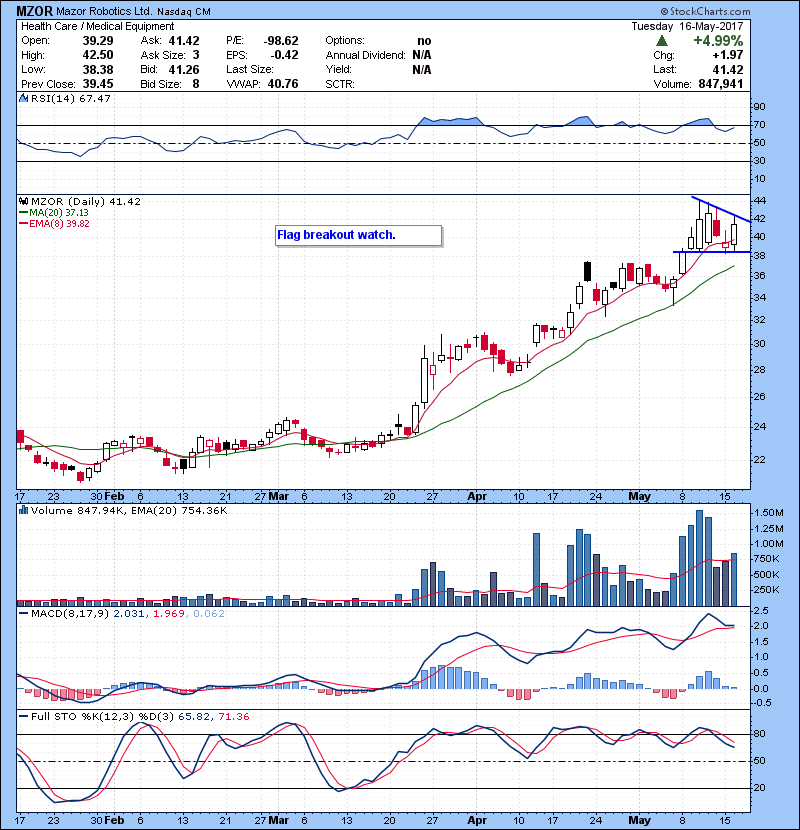Click the Options value 'no'

[x=424, y=41]
